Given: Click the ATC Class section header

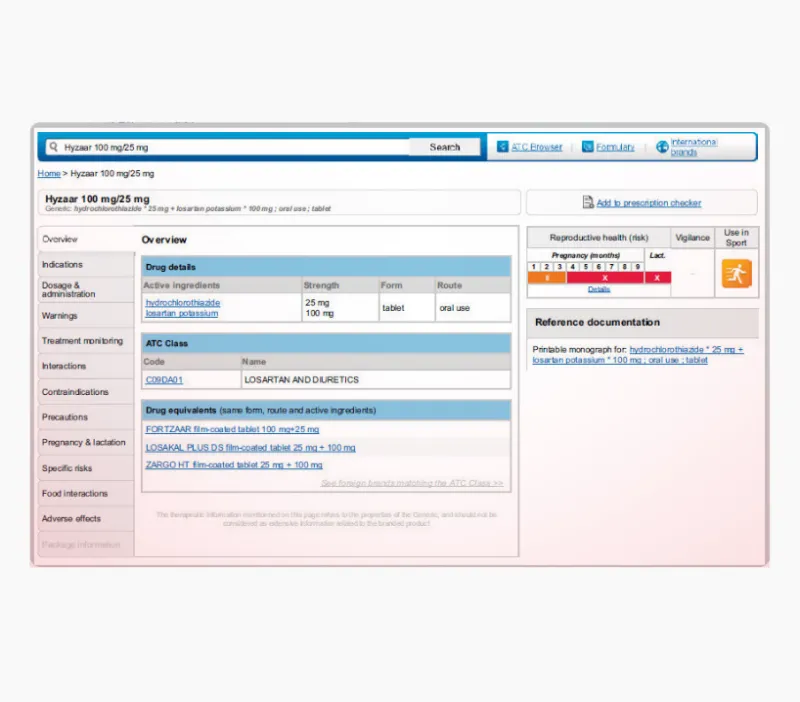Looking at the screenshot, I should coord(326,343).
